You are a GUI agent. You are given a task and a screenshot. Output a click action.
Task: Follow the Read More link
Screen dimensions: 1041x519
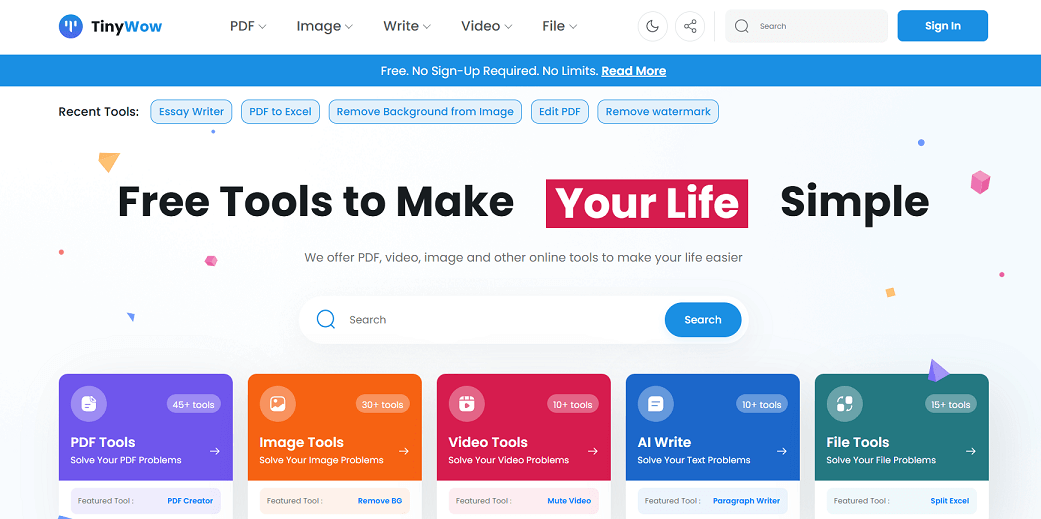click(x=633, y=71)
